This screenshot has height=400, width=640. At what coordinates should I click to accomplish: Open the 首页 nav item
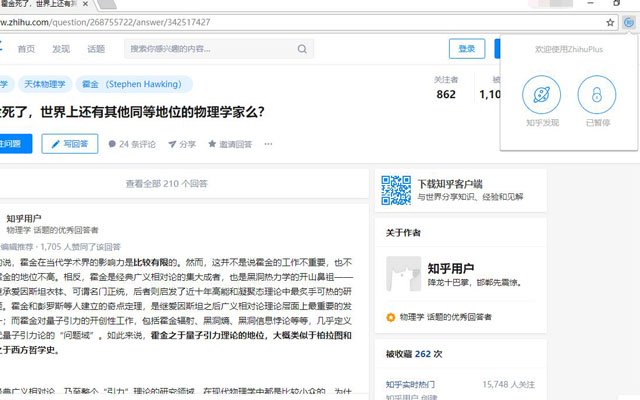(26, 49)
